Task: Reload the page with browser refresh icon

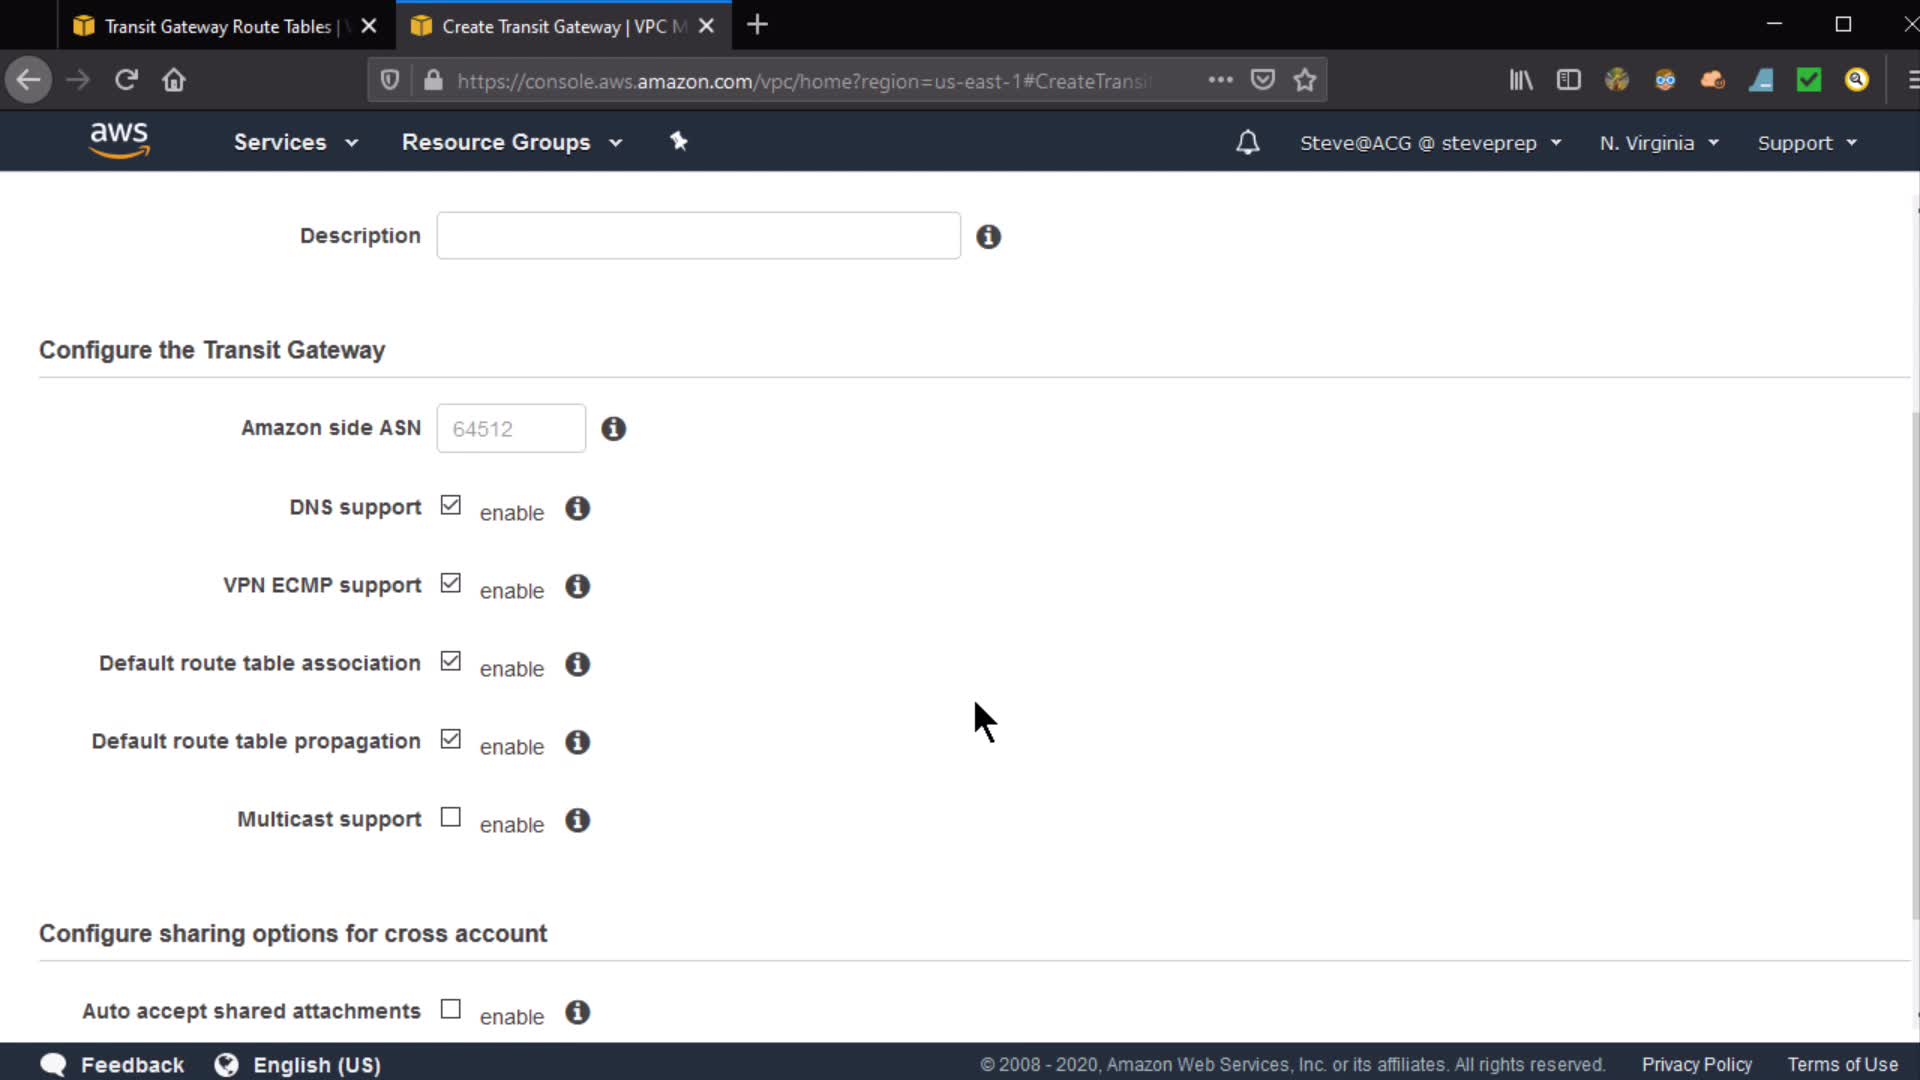Action: [x=126, y=80]
